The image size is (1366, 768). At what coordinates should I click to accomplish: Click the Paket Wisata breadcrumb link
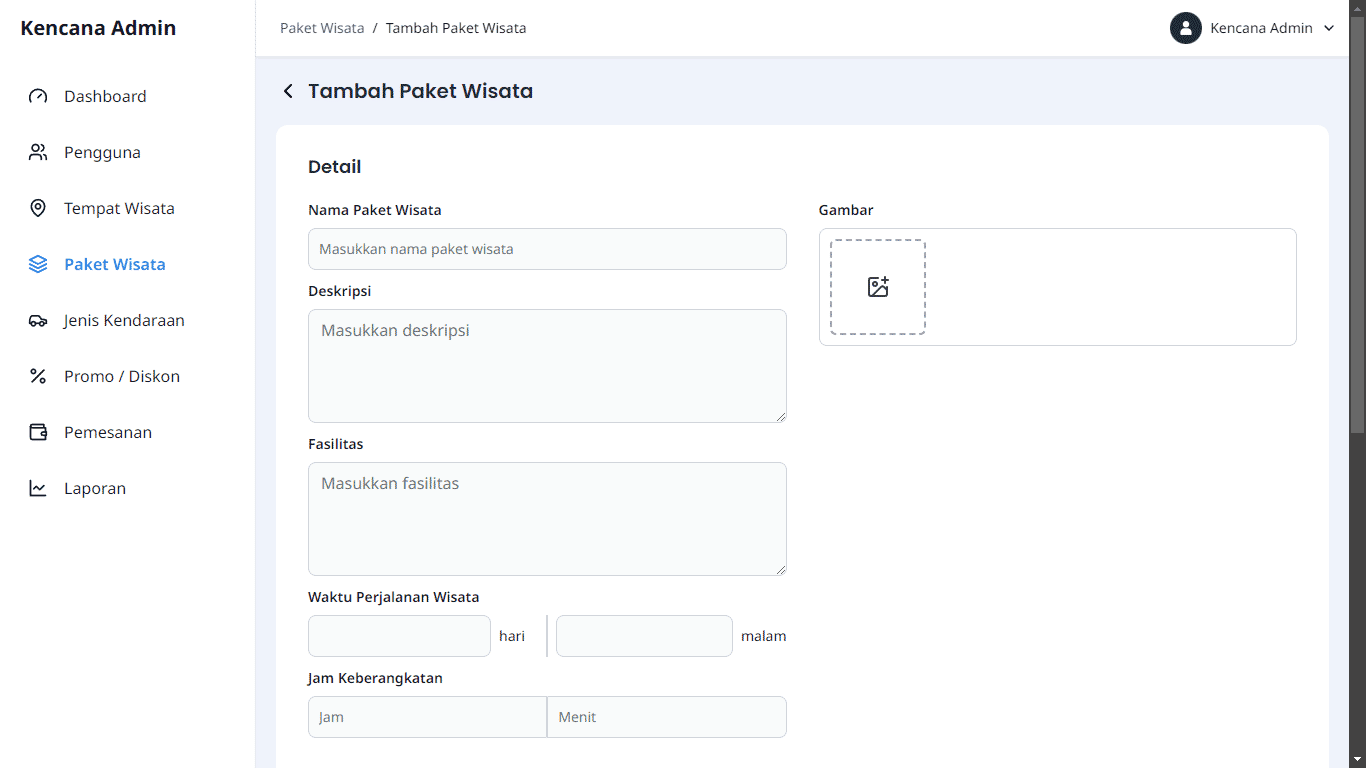point(322,28)
